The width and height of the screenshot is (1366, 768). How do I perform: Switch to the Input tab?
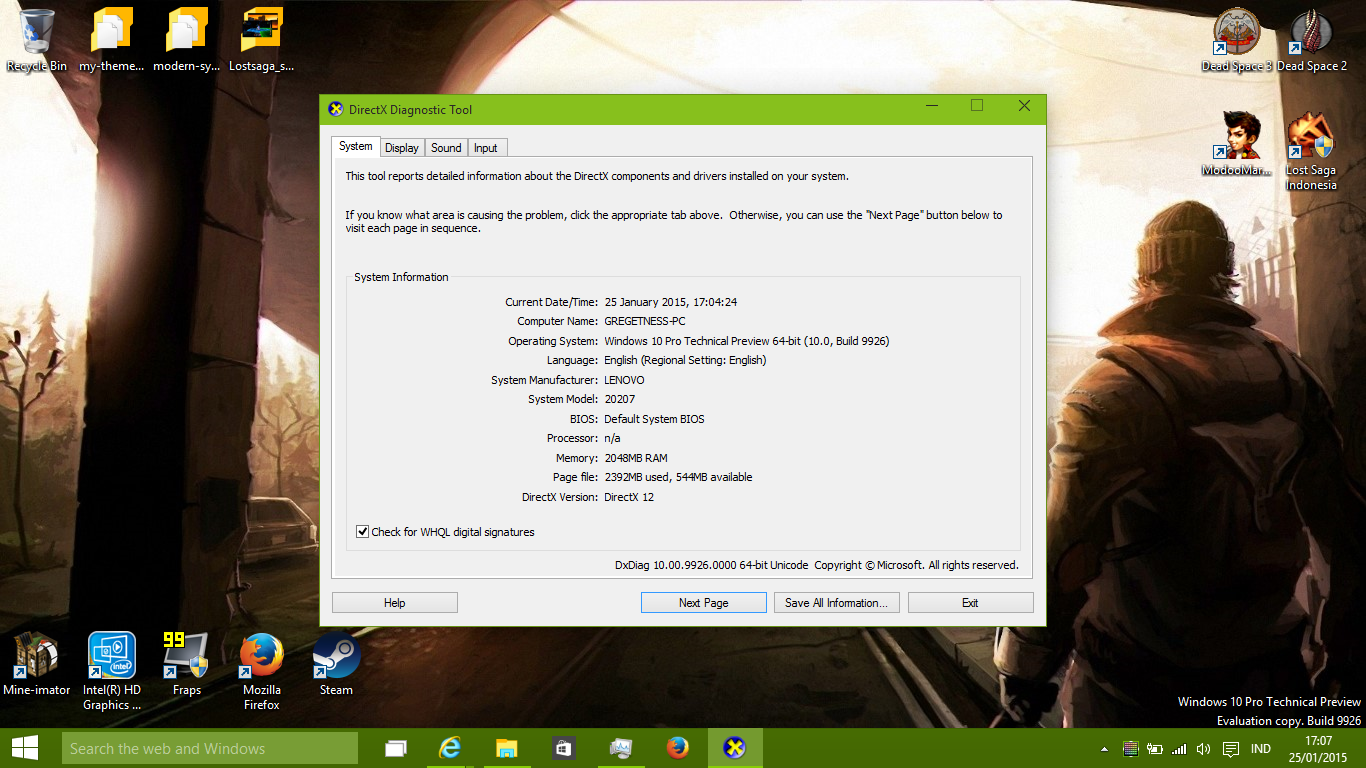click(486, 148)
